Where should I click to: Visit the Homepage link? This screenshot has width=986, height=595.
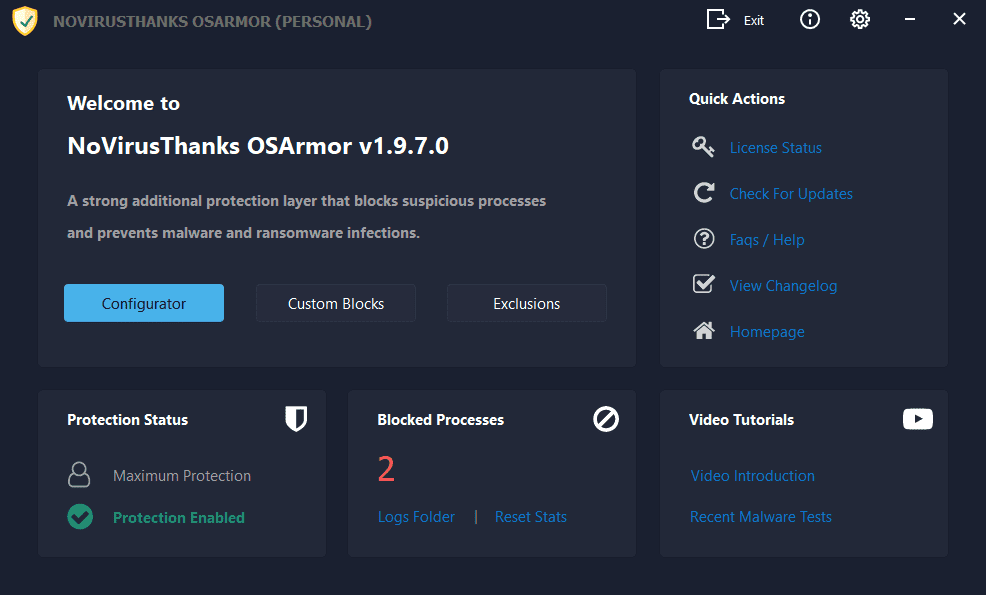point(767,331)
